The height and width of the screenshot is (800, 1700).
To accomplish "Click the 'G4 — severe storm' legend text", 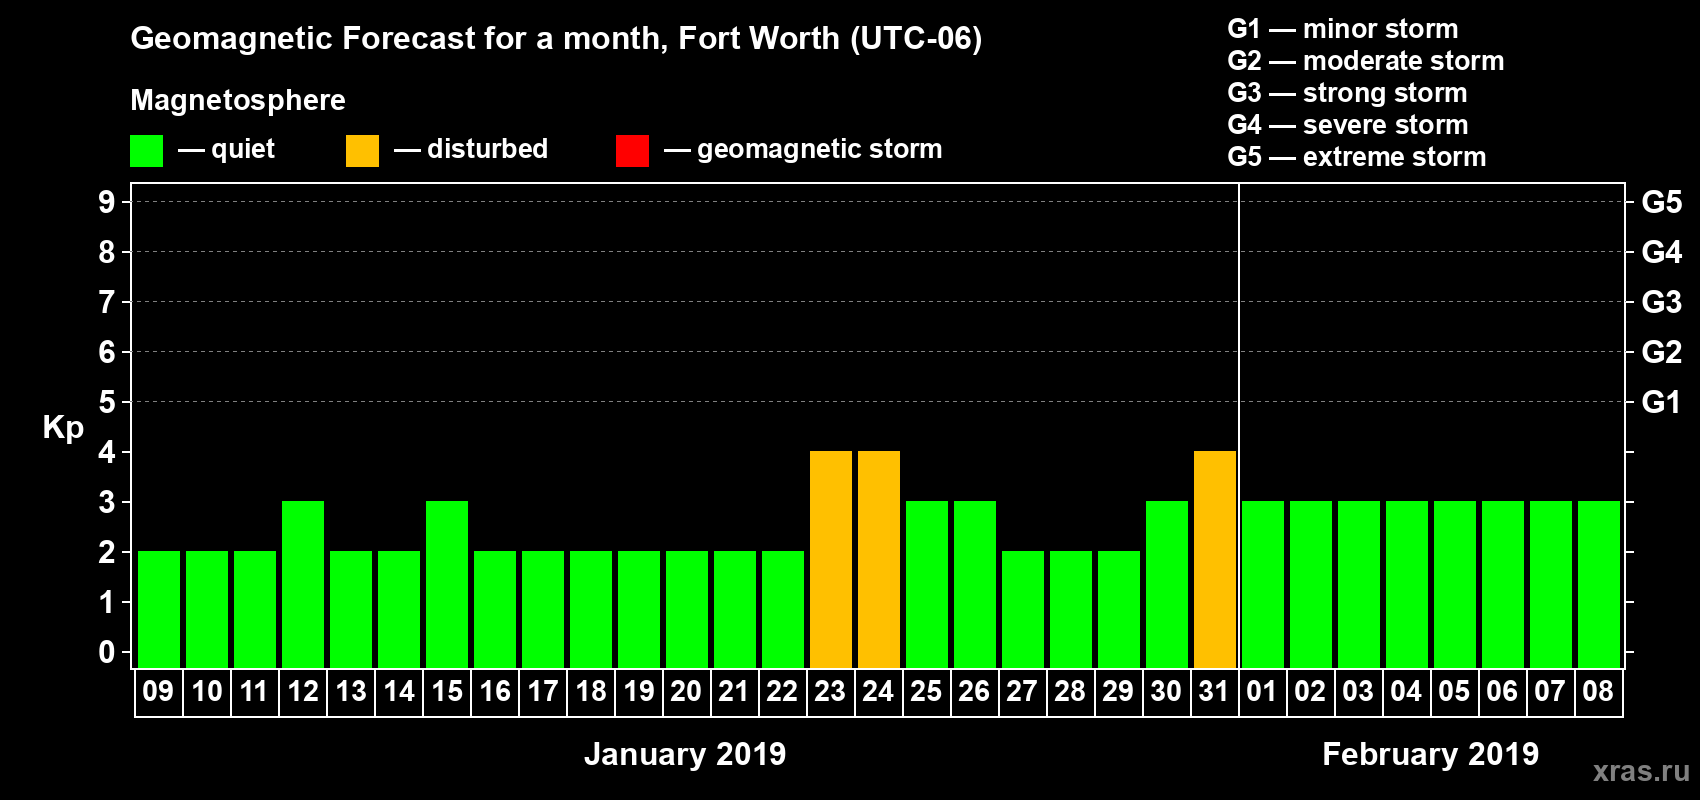I will (1348, 125).
